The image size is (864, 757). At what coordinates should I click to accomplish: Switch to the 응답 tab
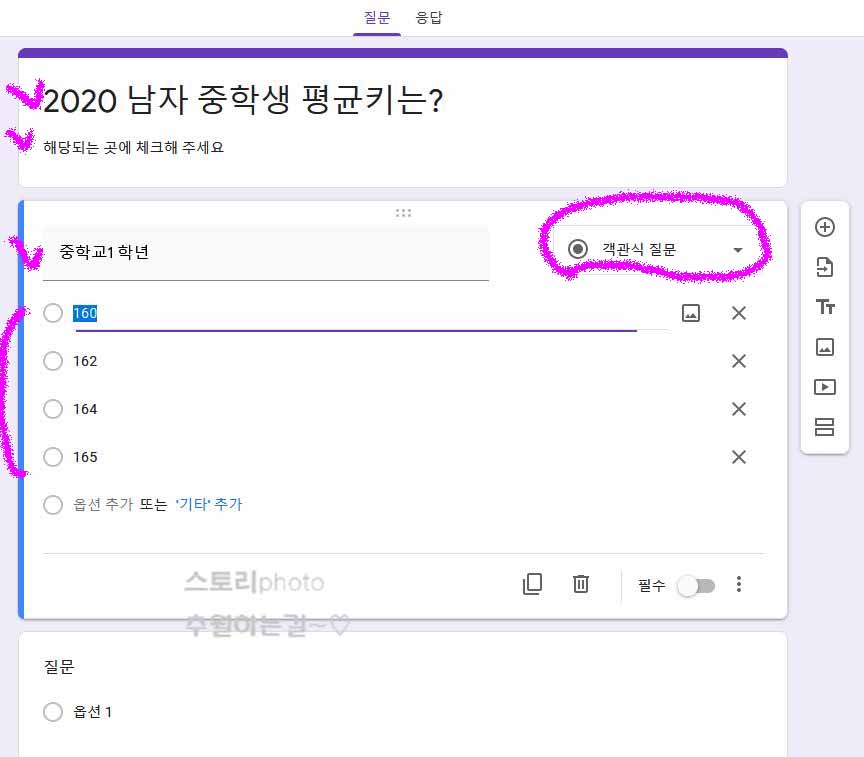pos(429,18)
